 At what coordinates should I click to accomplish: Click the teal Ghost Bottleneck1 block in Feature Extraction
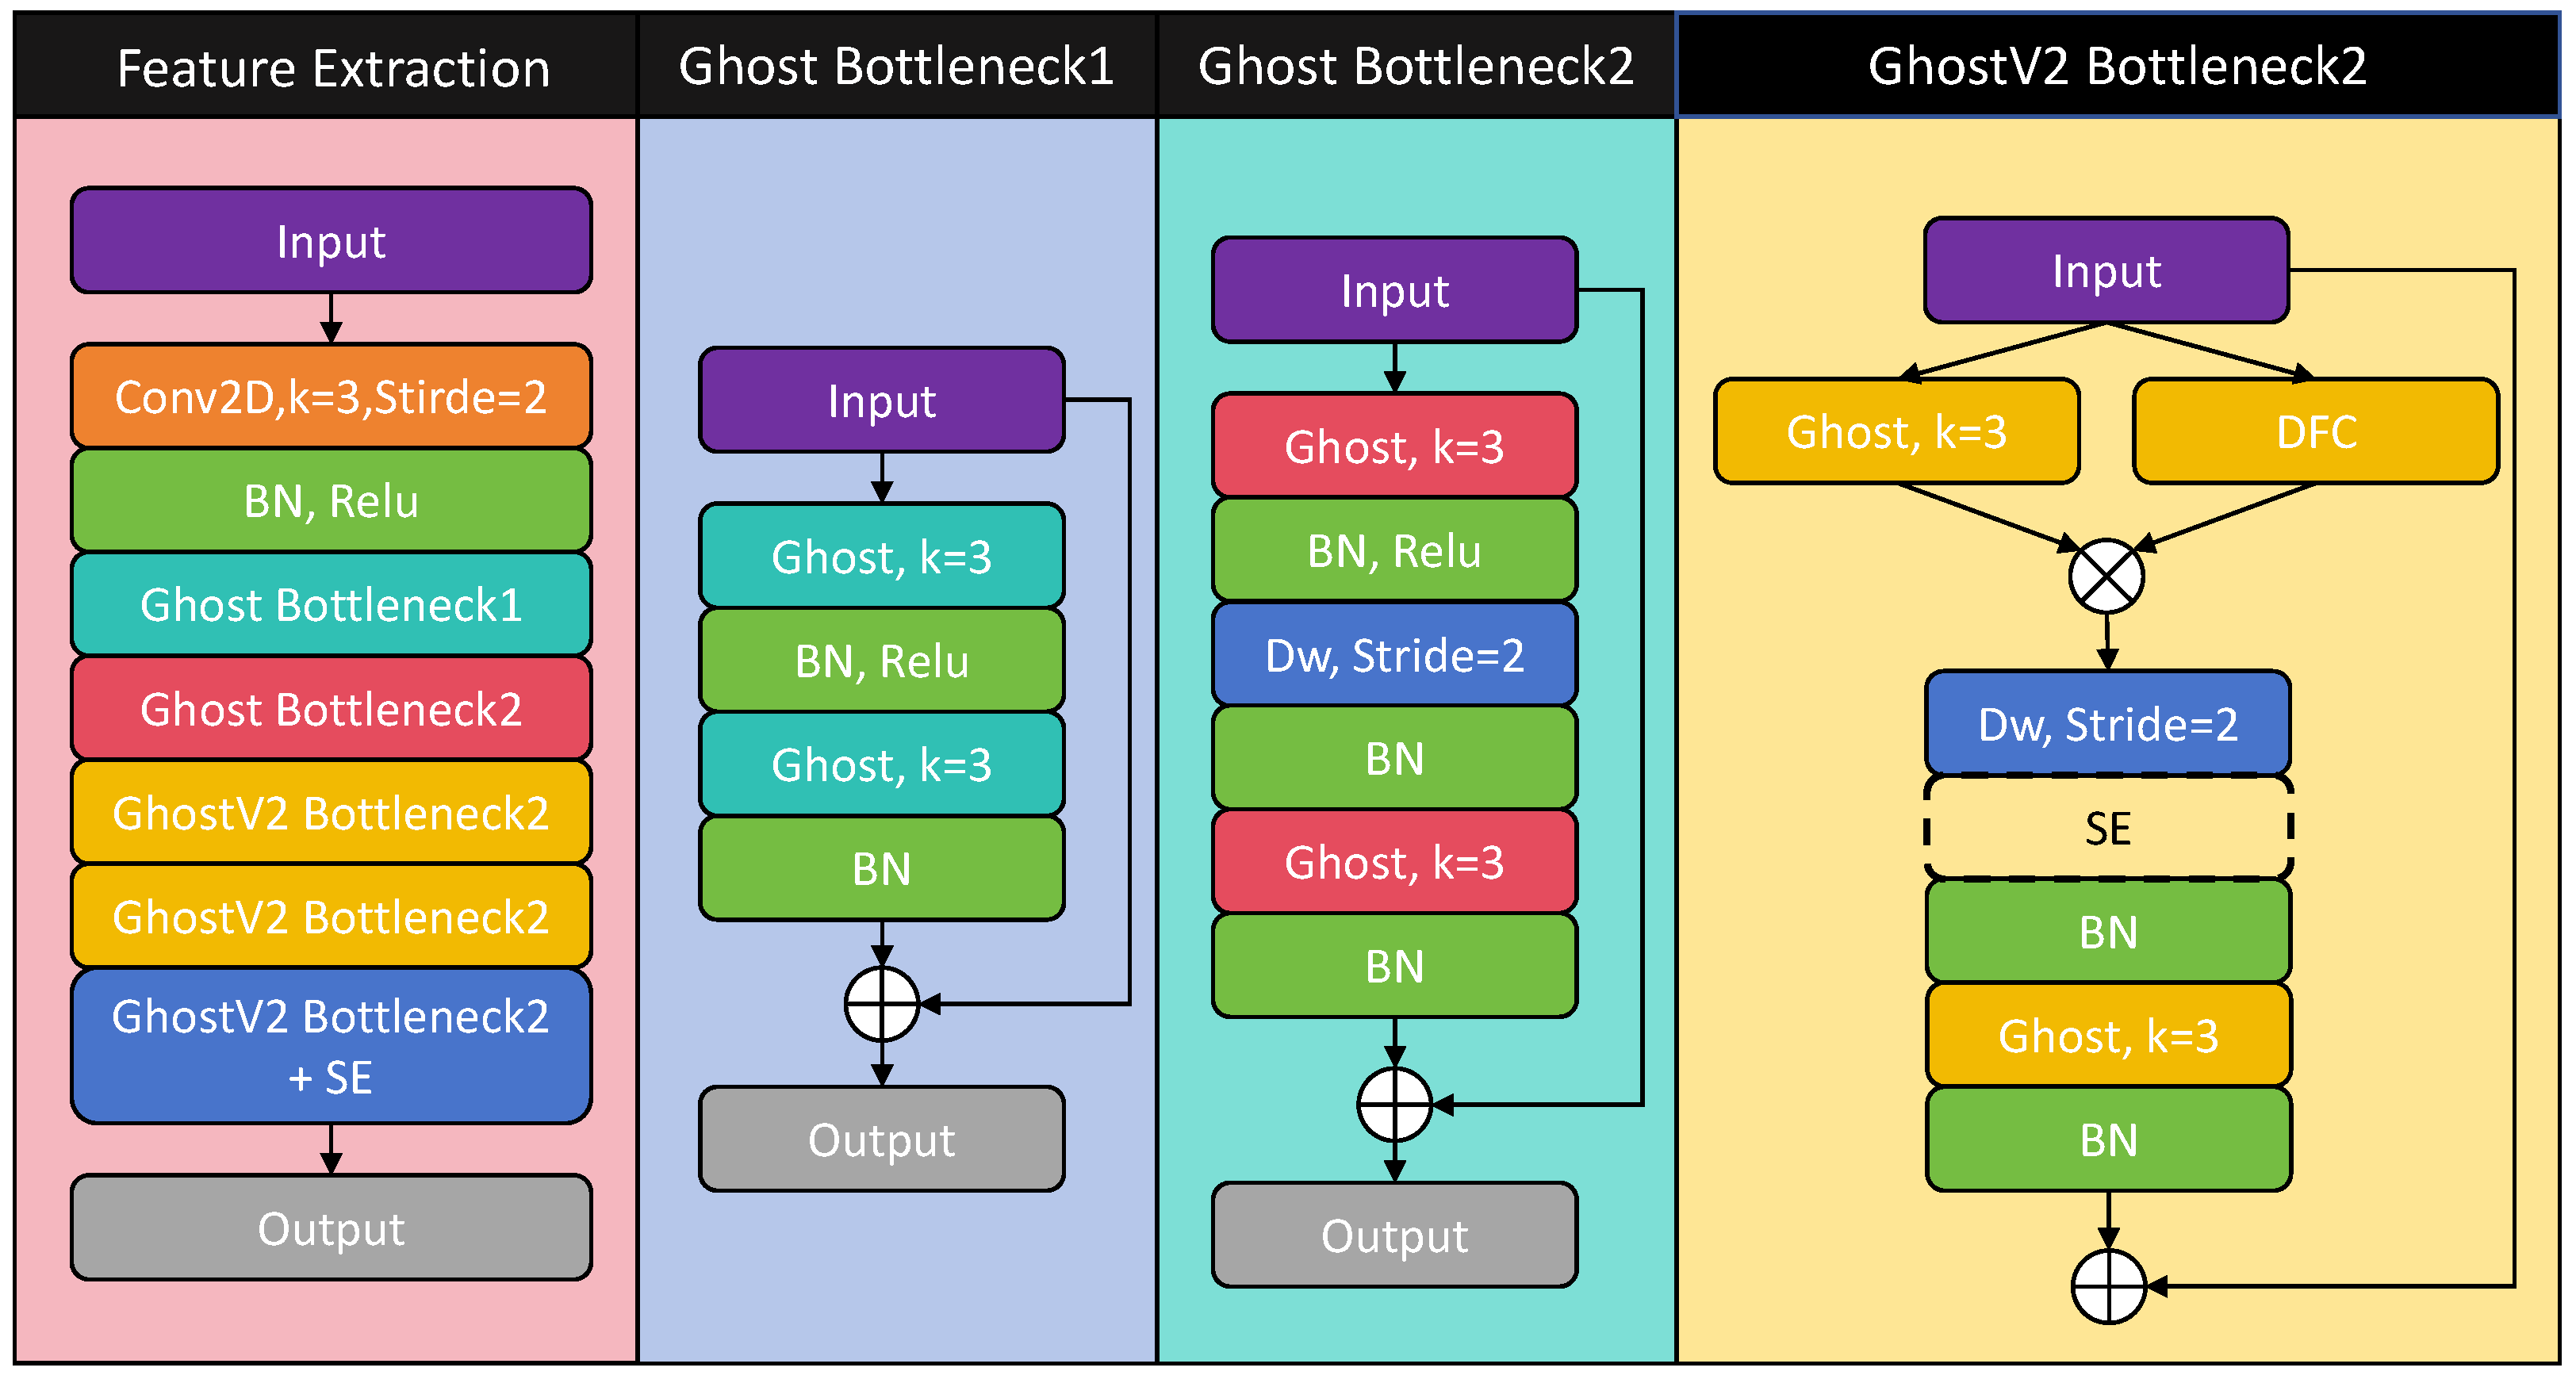click(331, 605)
